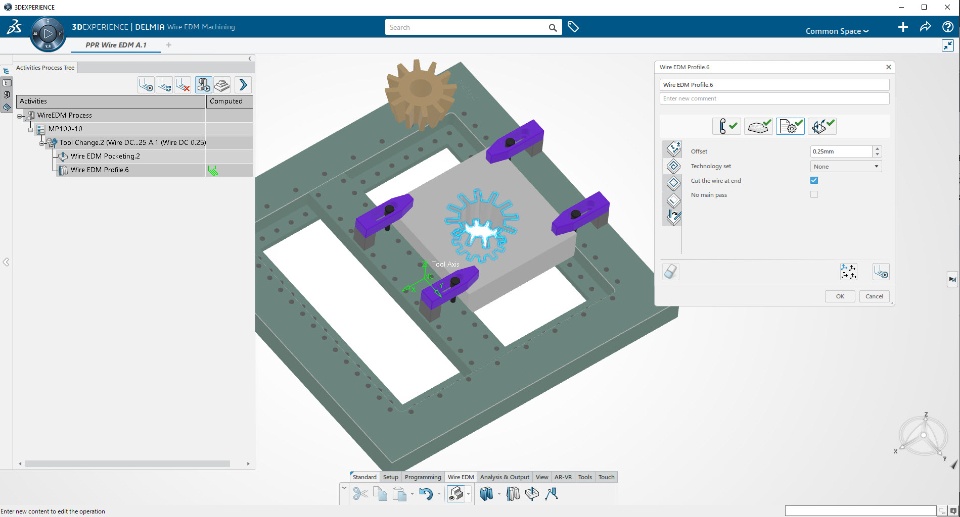The height and width of the screenshot is (517, 960).
Task: Switch to the Programming toolbar tab
Action: click(x=422, y=477)
